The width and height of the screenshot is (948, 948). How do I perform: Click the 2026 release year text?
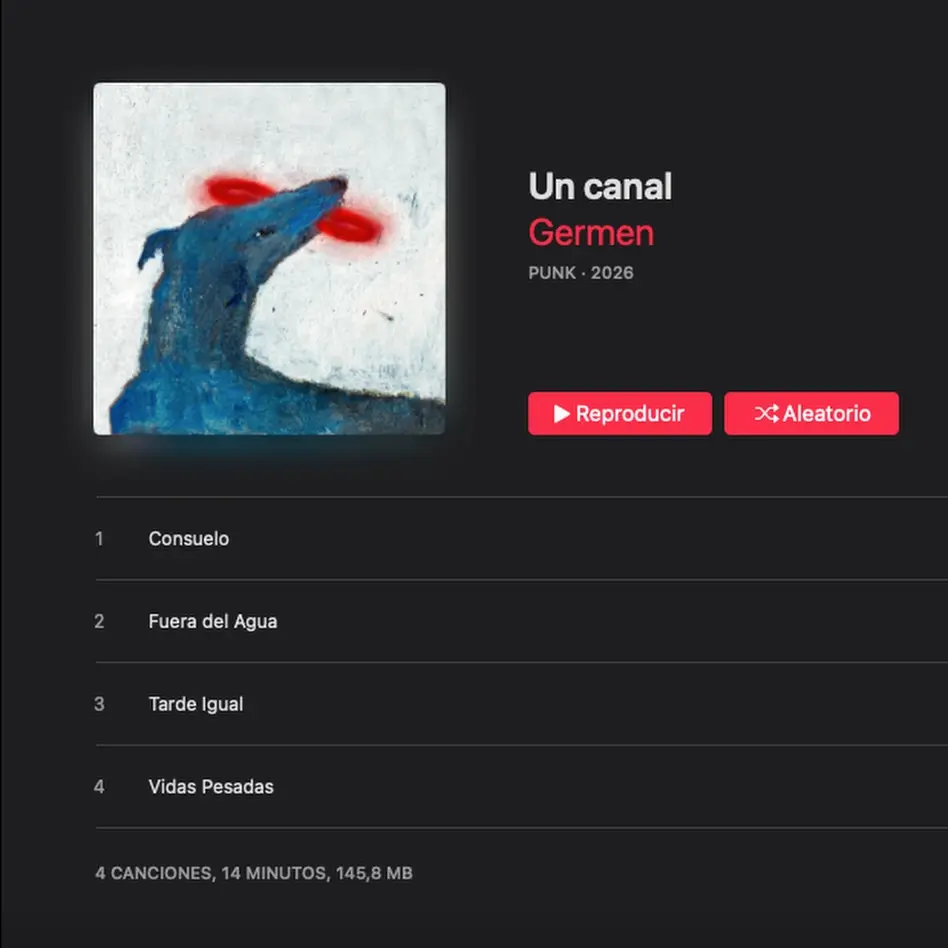tap(612, 273)
